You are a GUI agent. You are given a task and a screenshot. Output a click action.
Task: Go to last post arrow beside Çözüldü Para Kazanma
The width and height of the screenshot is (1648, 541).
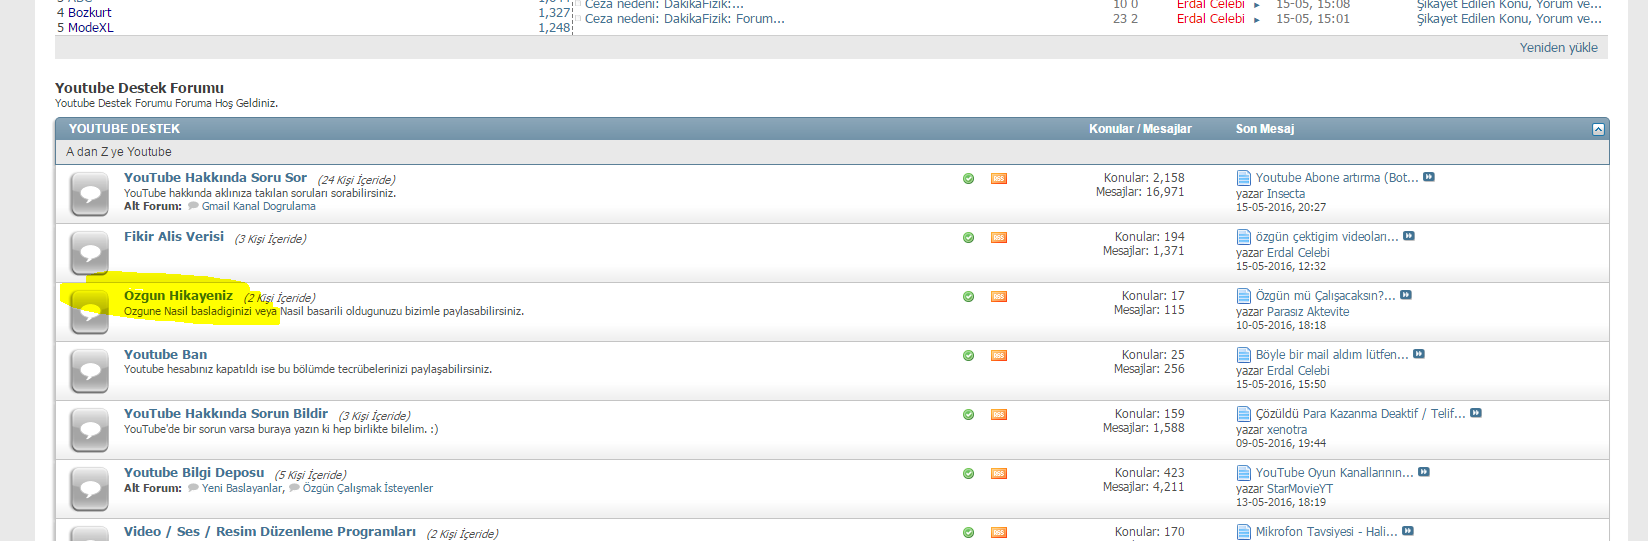tap(1476, 413)
